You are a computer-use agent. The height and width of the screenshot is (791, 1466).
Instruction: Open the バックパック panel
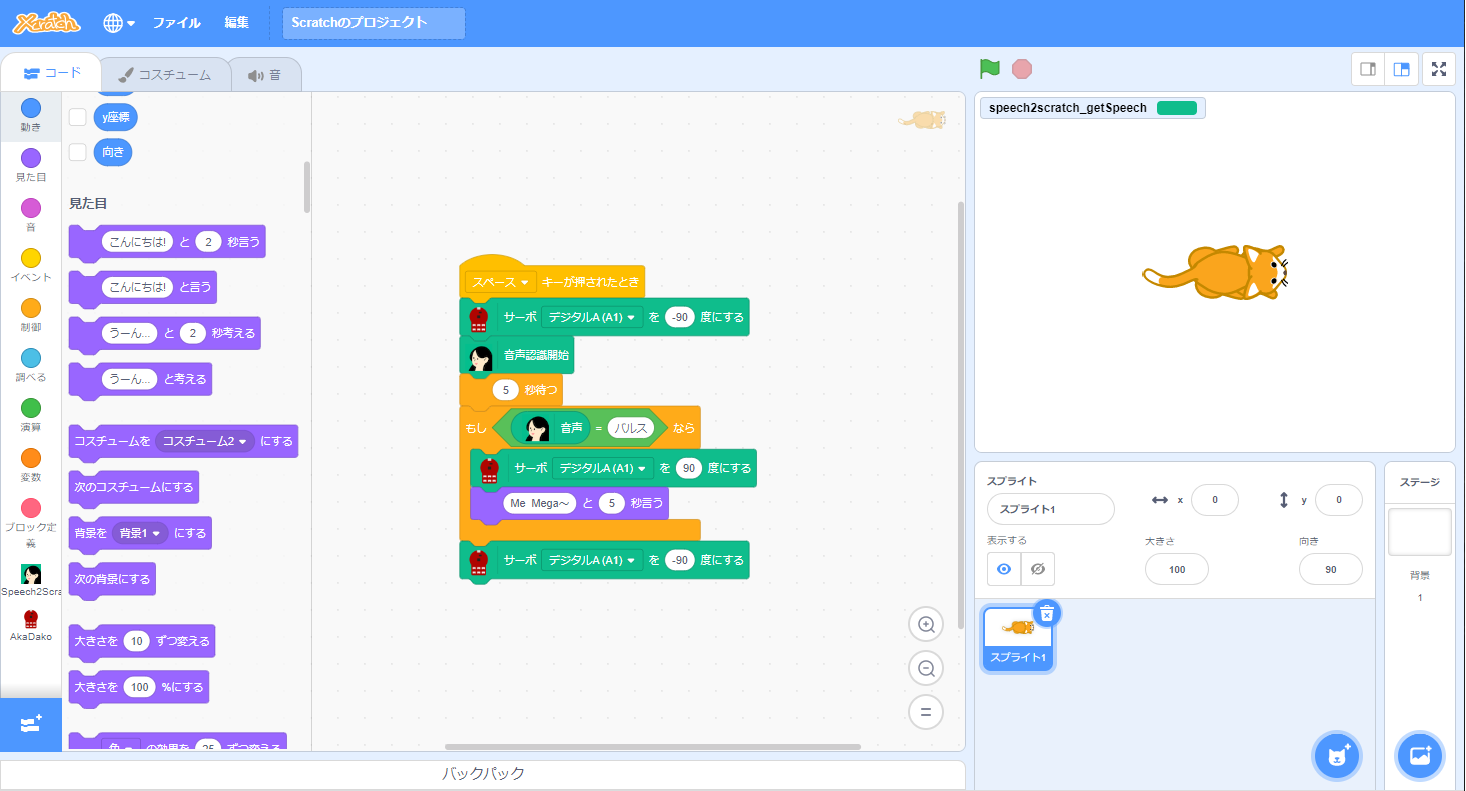(483, 774)
